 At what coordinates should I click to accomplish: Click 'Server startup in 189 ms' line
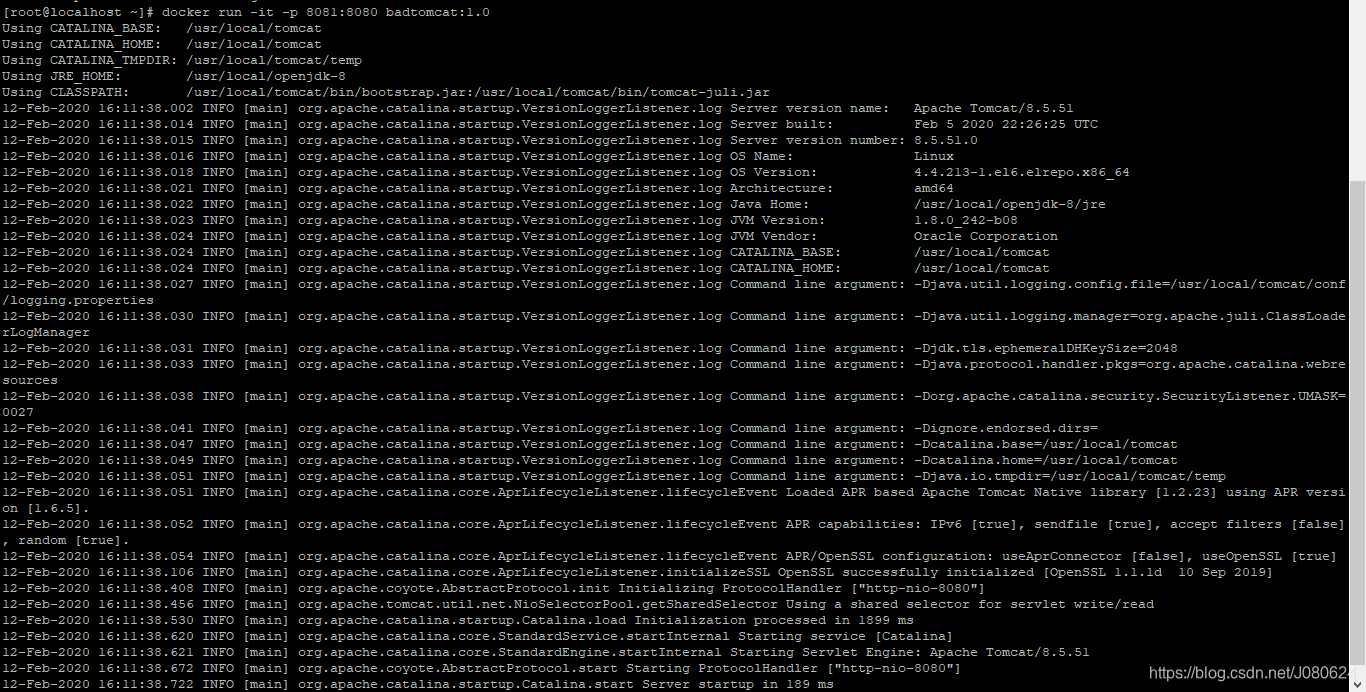point(418,684)
